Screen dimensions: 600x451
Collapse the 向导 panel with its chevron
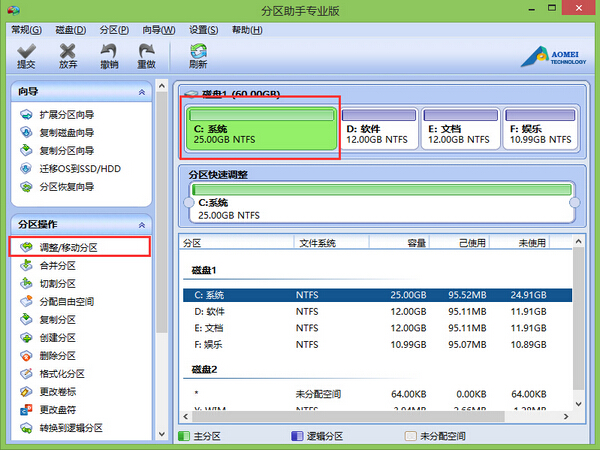click(x=142, y=92)
